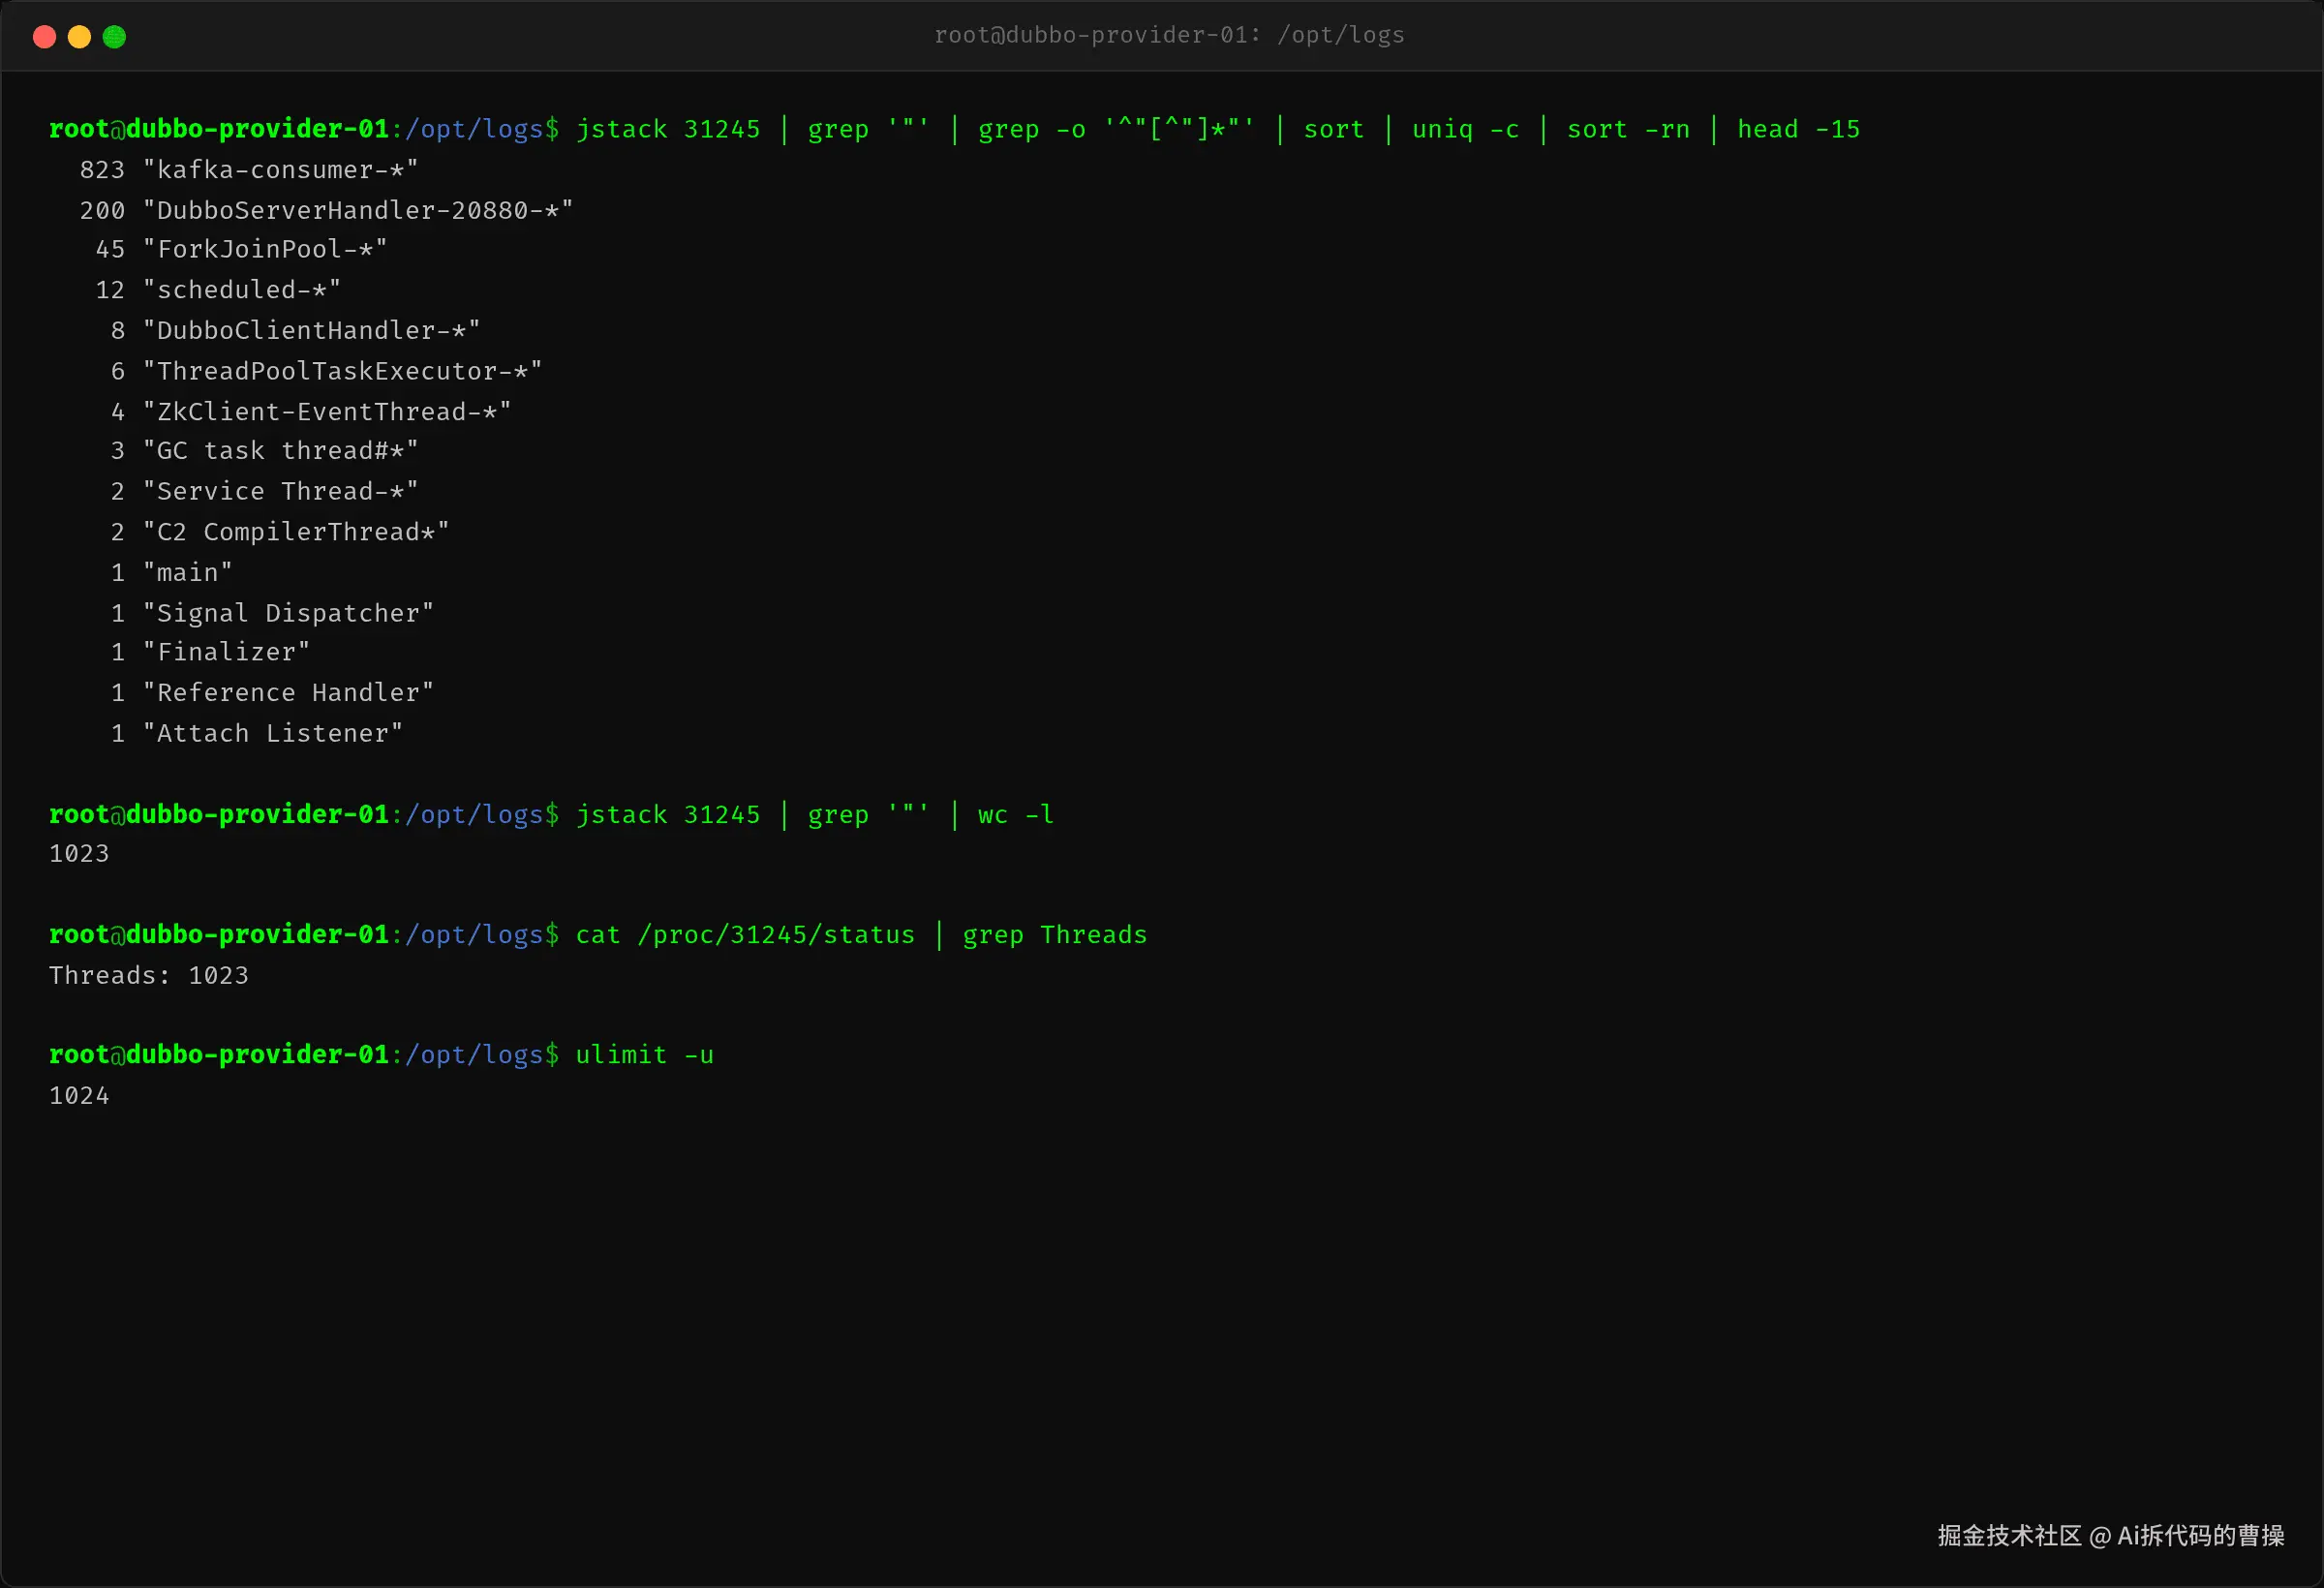Click the yellow minimize window button
Viewport: 2324px width, 1588px height.
point(79,37)
